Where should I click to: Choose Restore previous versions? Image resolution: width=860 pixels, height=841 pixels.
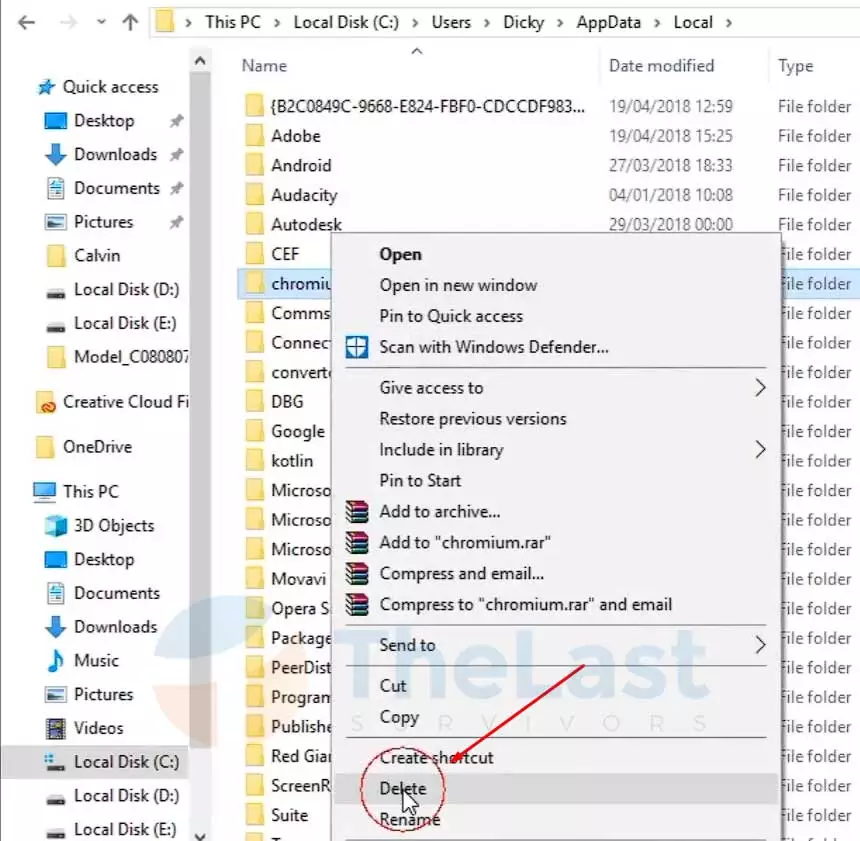(x=473, y=419)
